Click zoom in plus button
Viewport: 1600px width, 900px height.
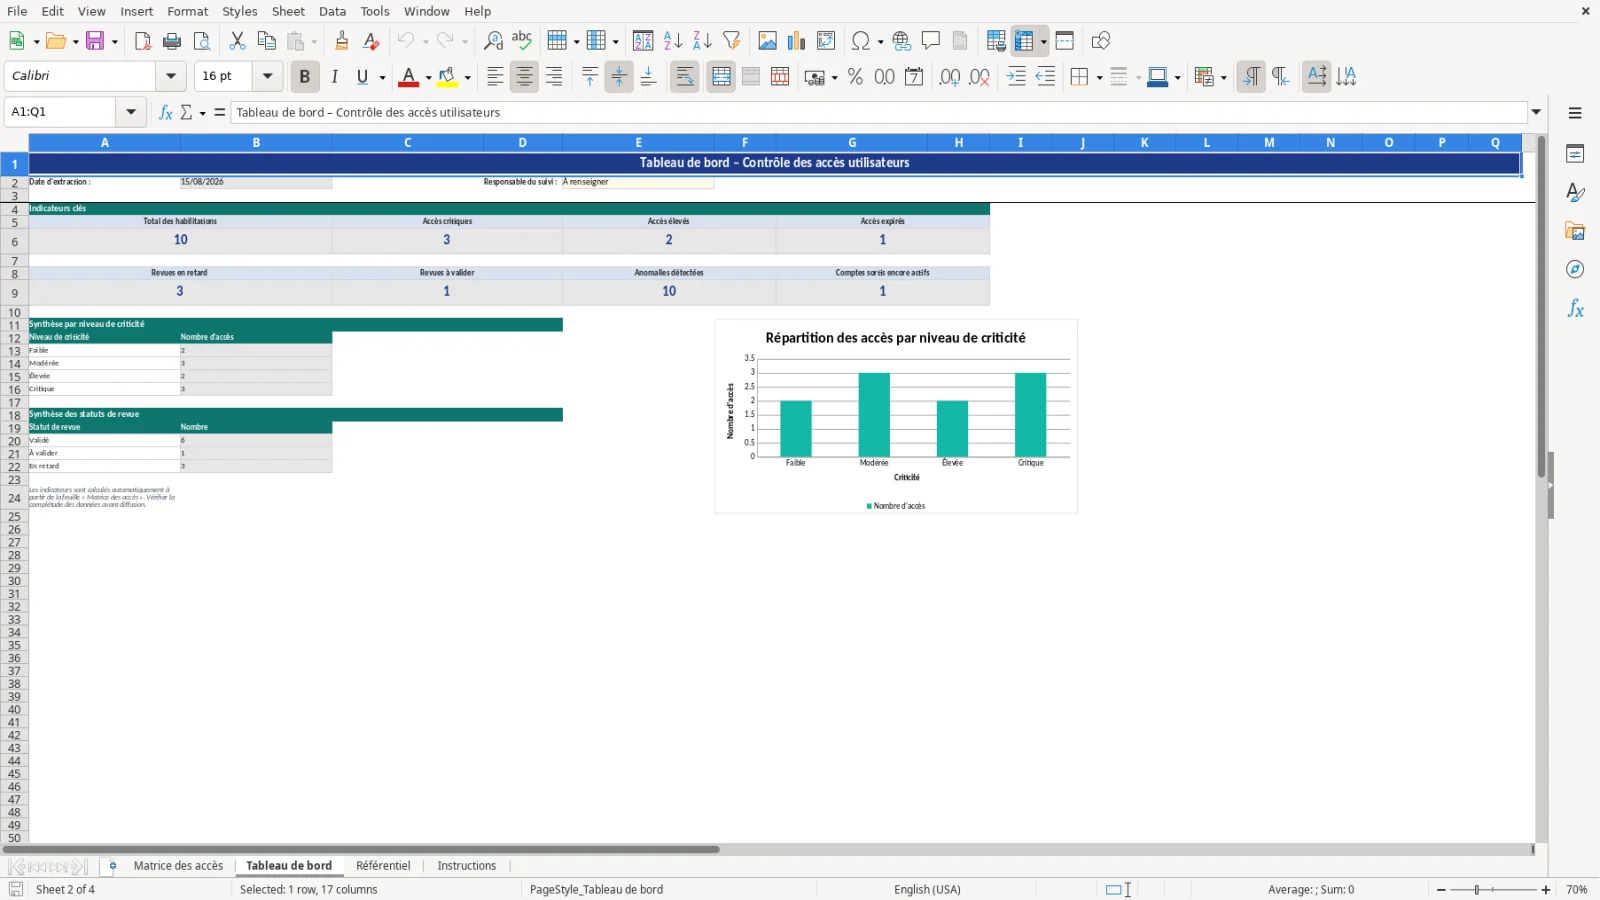[x=1546, y=890]
